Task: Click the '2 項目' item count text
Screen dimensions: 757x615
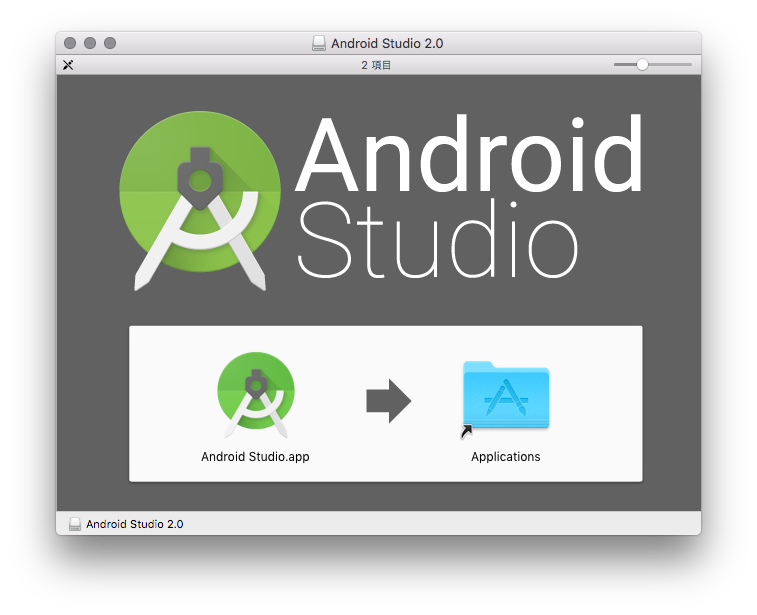Action: [x=376, y=65]
